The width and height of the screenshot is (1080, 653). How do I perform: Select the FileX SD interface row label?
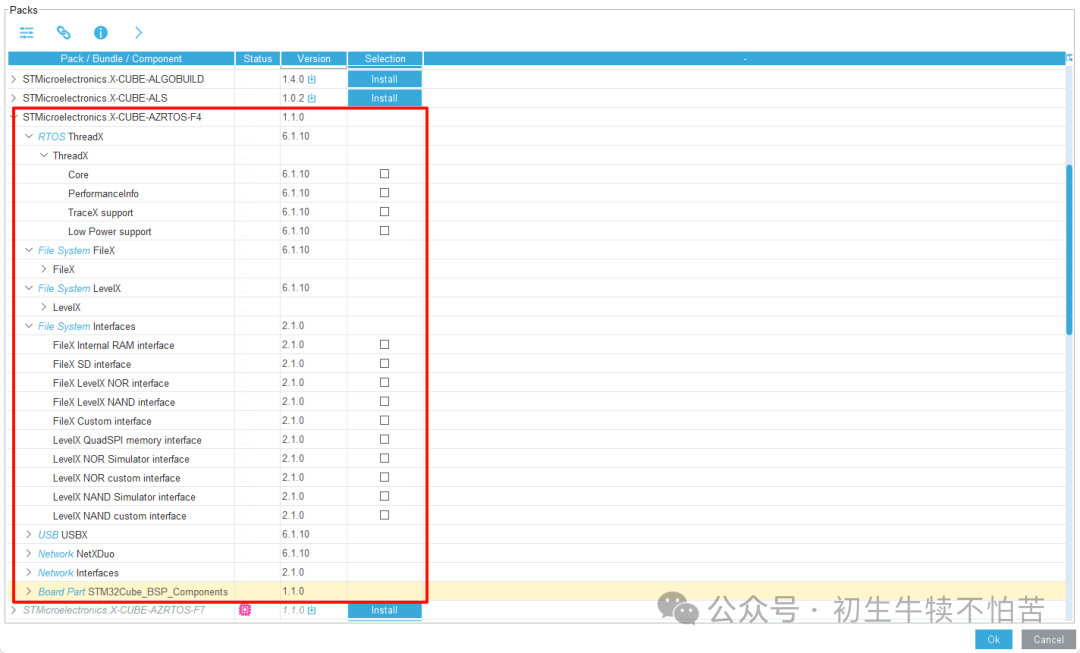[x=92, y=364]
